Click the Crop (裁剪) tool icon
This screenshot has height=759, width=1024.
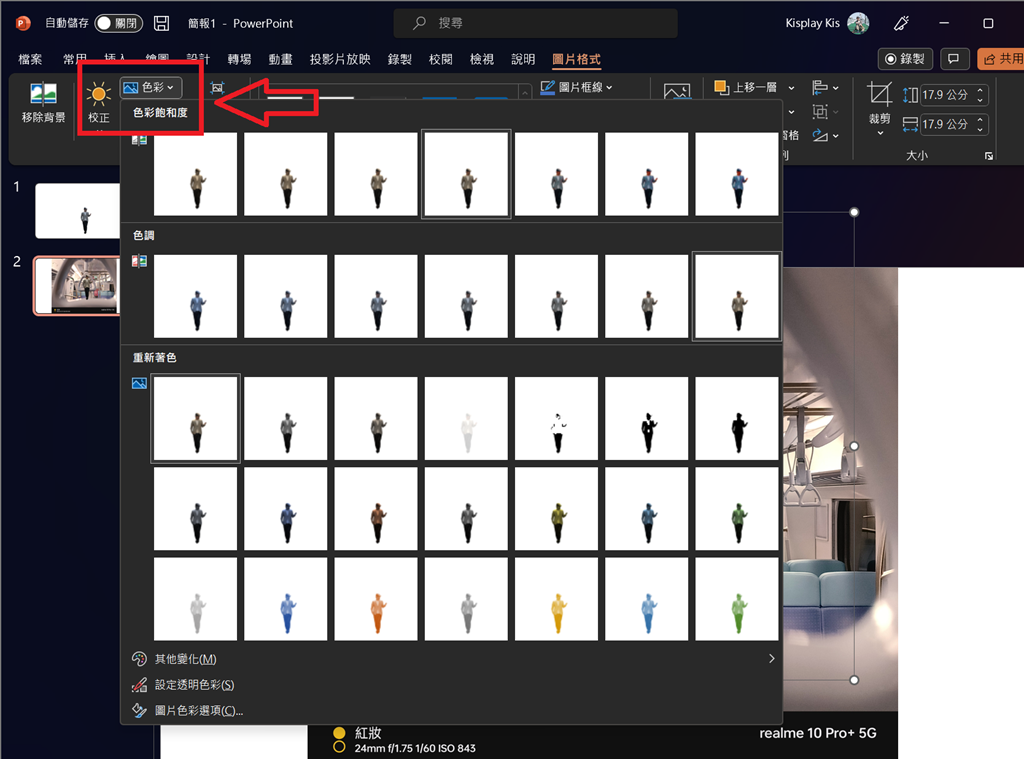click(880, 94)
